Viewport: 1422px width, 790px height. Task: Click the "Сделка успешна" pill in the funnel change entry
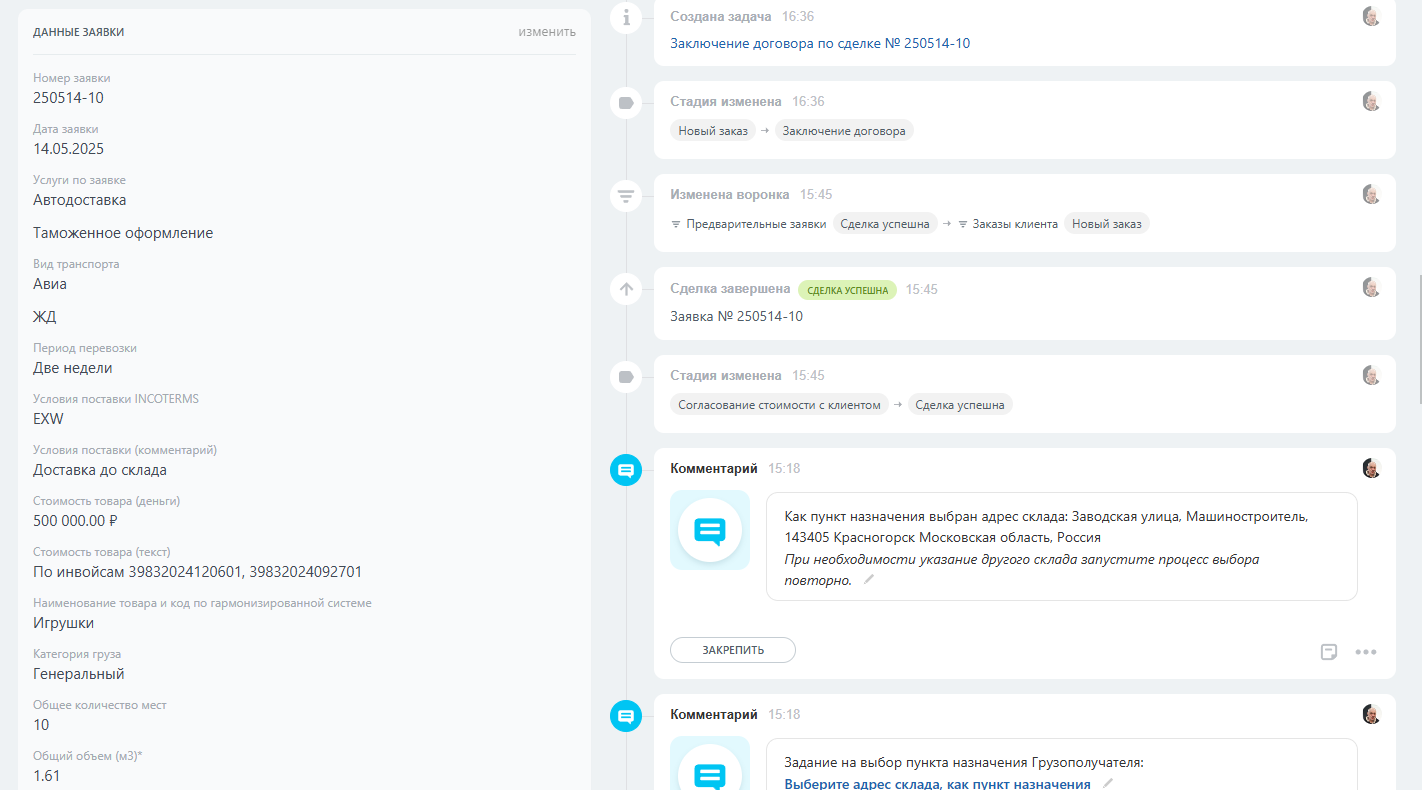tap(885, 224)
